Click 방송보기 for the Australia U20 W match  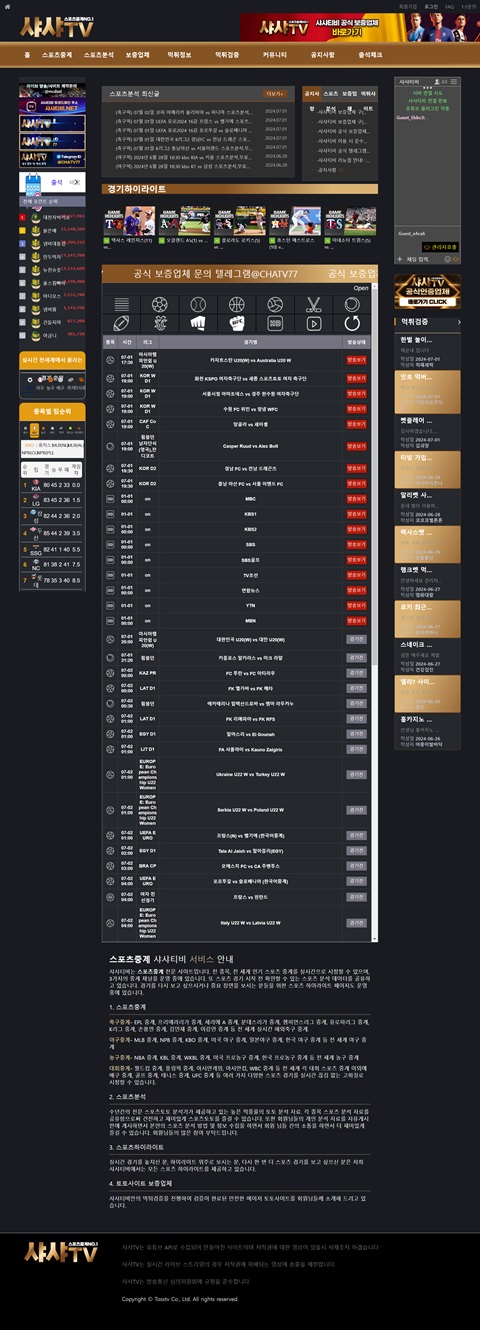357,361
